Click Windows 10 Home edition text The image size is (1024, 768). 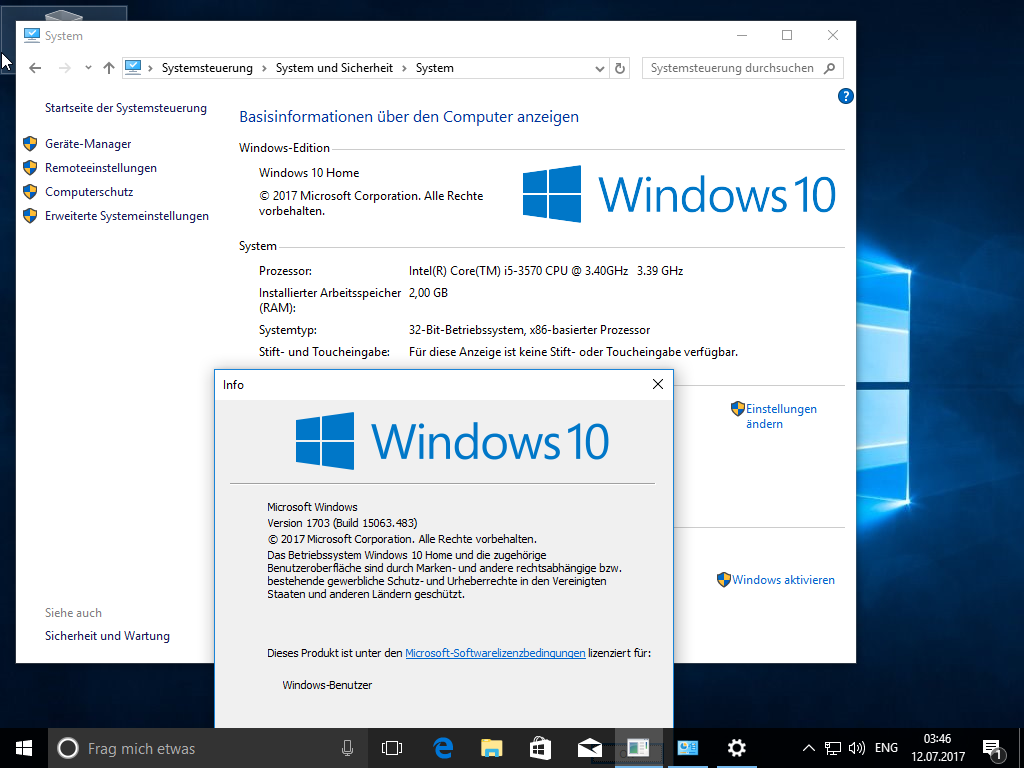coord(309,173)
